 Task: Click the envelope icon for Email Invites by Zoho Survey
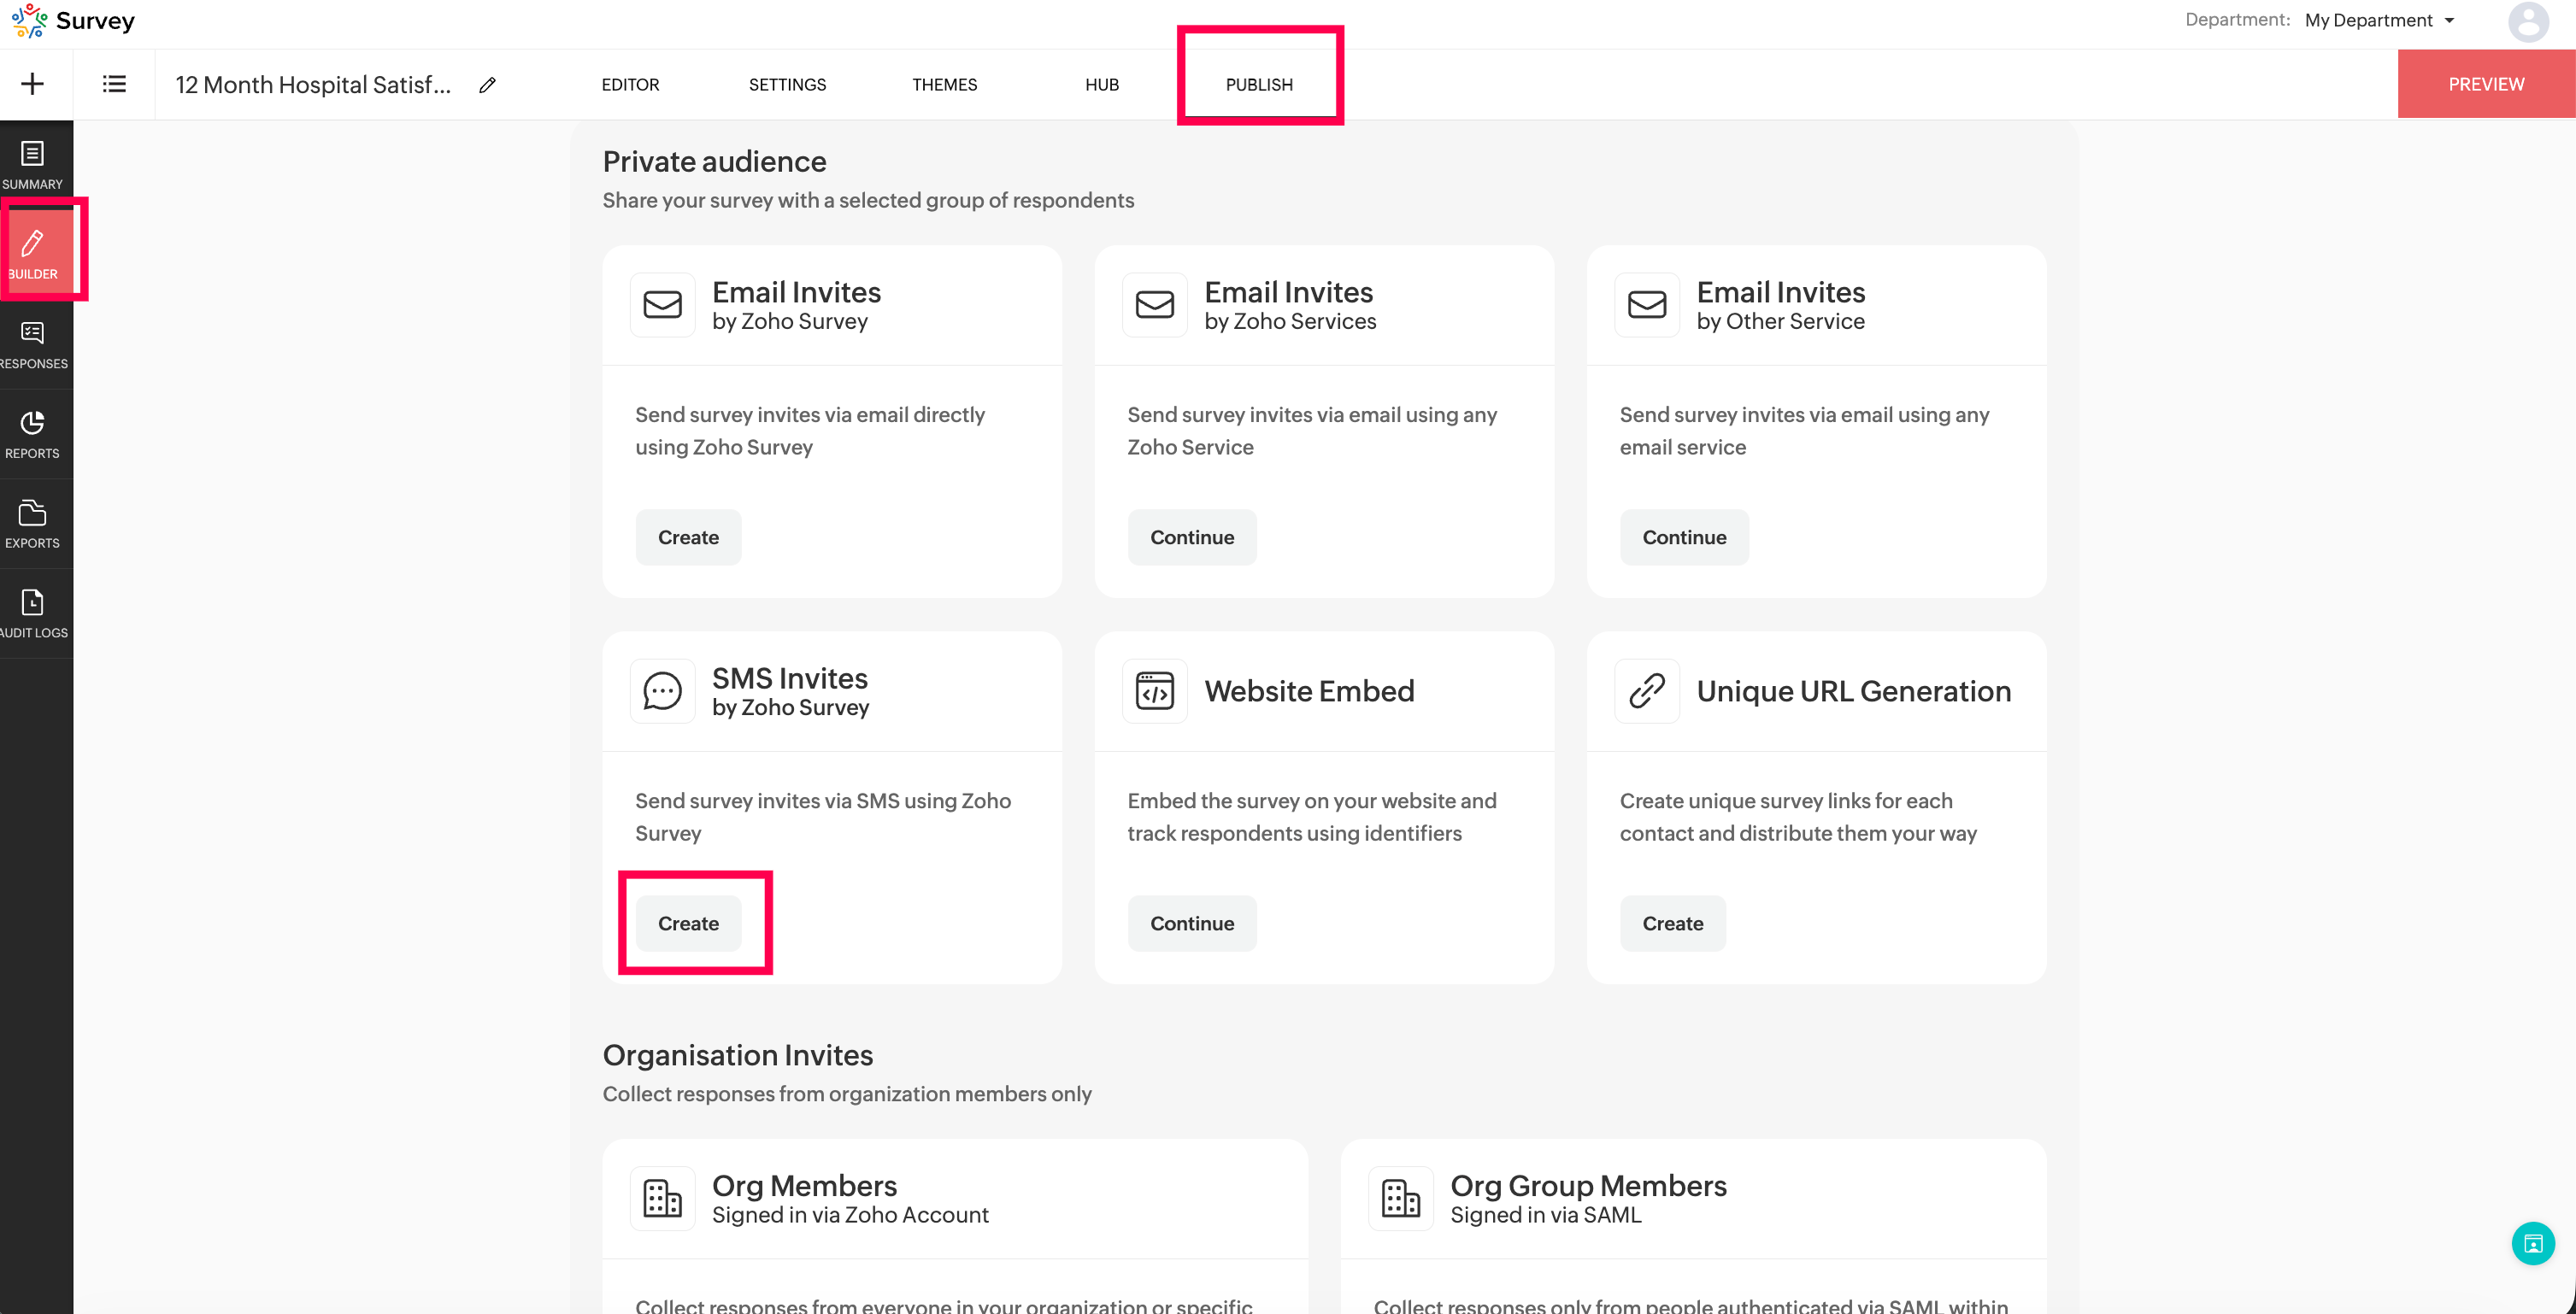662,305
